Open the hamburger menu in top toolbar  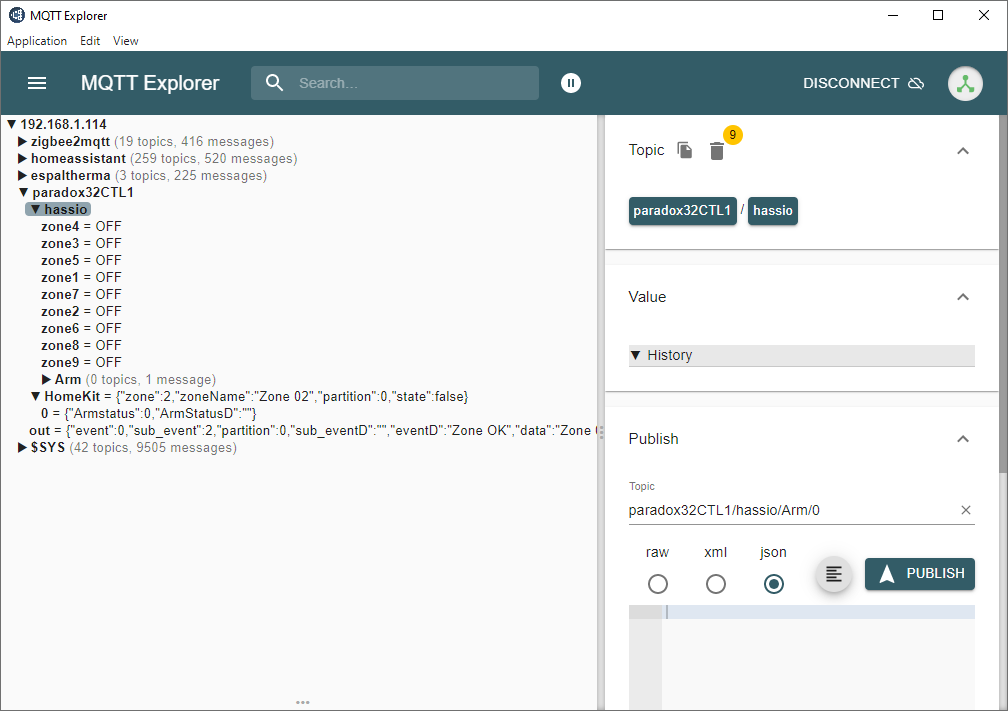[37, 83]
